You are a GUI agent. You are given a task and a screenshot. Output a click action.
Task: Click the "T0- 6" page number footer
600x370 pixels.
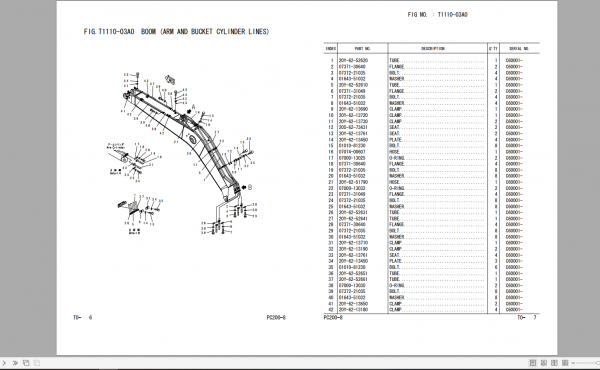(x=83, y=318)
